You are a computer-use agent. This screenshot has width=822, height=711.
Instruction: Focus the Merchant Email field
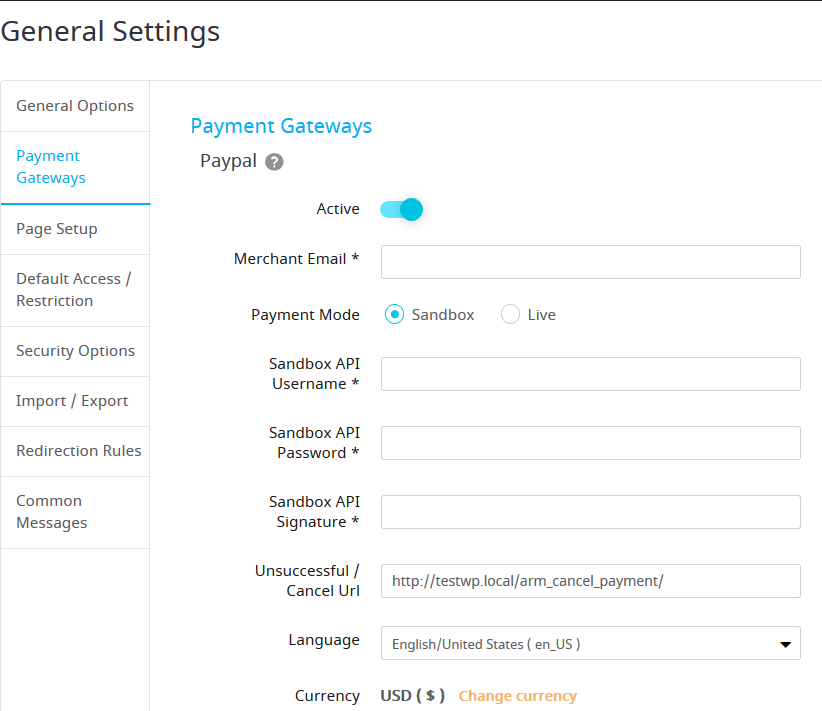click(591, 262)
